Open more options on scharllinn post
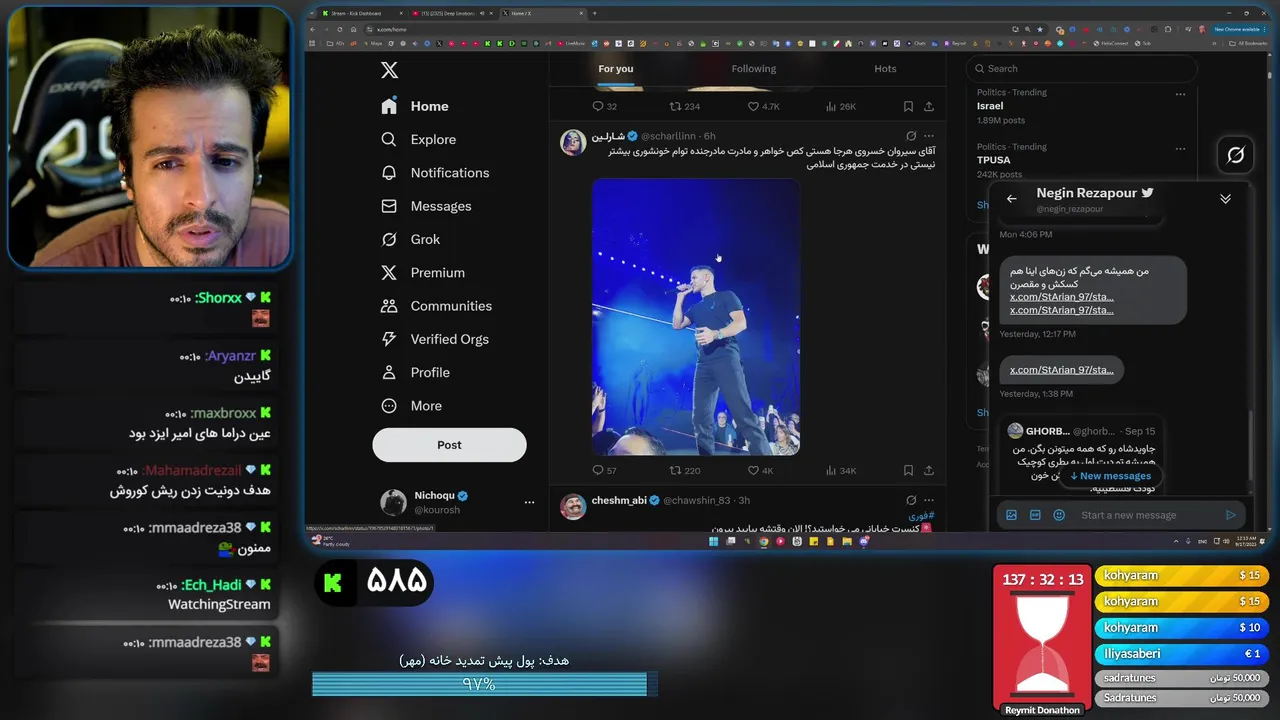The height and width of the screenshot is (720, 1280). click(x=929, y=136)
